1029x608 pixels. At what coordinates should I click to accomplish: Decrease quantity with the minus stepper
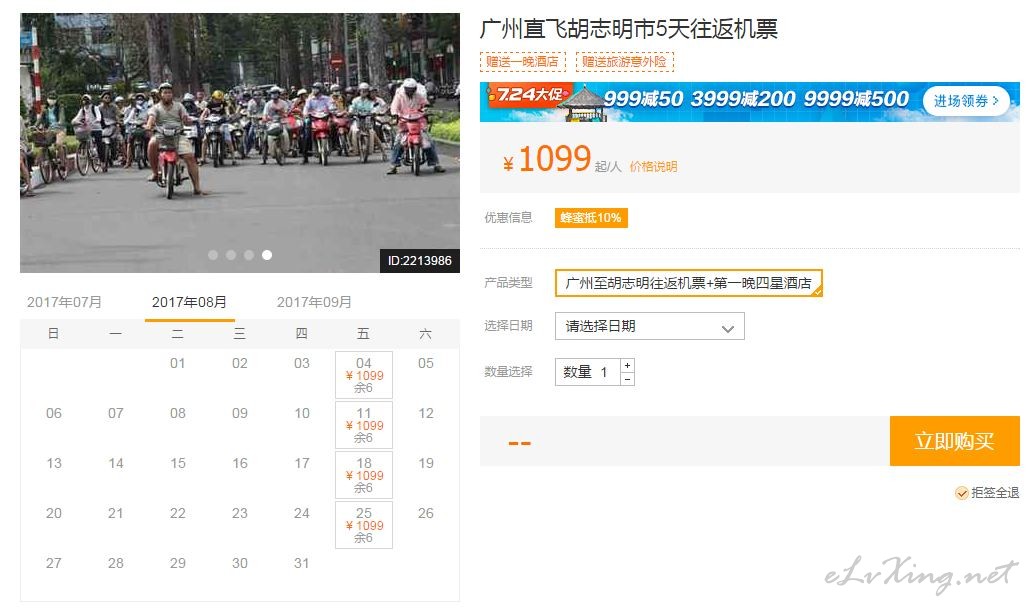click(627, 379)
